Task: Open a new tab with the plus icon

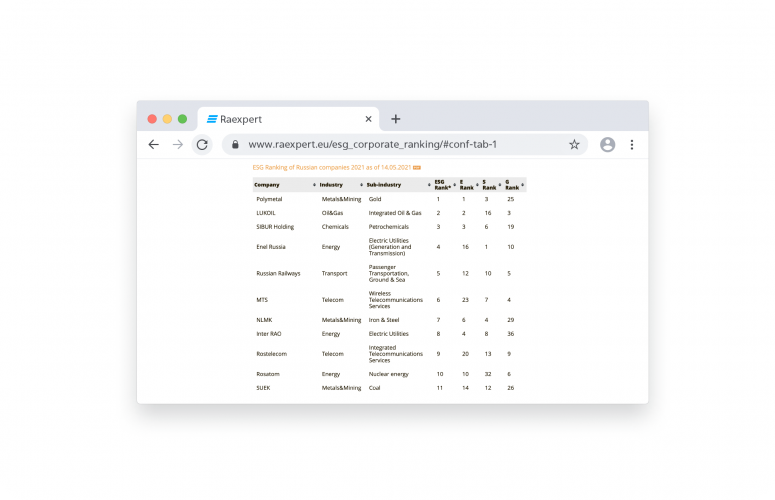Action: 395,119
